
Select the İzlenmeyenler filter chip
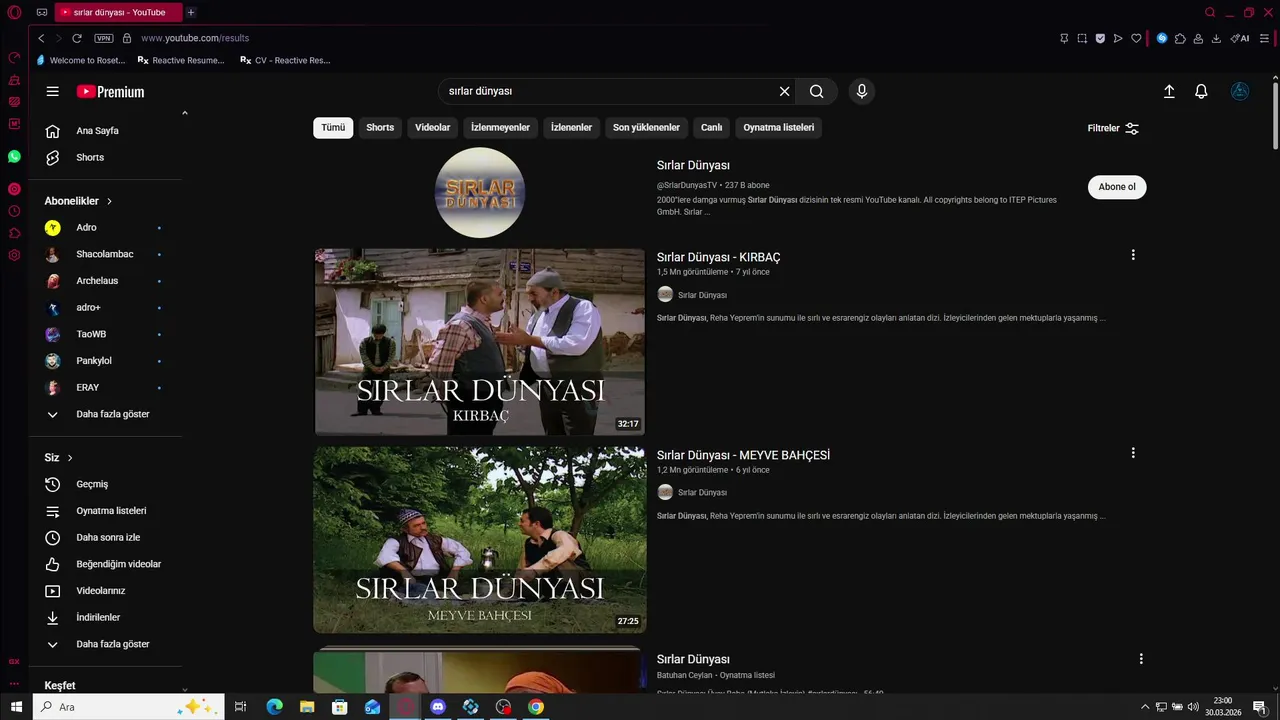(x=501, y=128)
